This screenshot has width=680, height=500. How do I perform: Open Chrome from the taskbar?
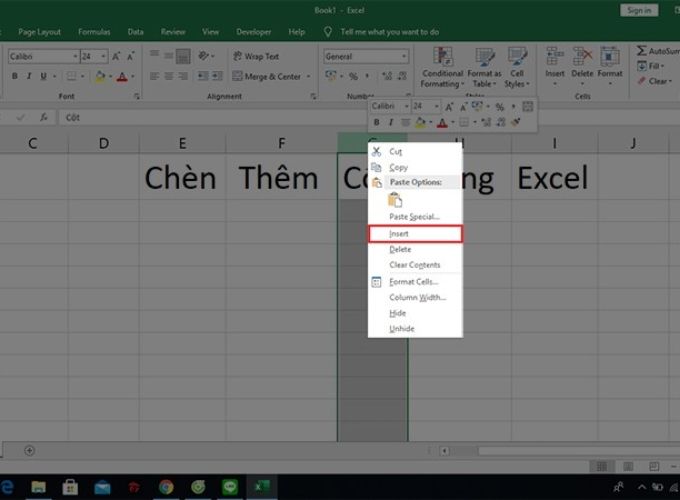click(166, 487)
